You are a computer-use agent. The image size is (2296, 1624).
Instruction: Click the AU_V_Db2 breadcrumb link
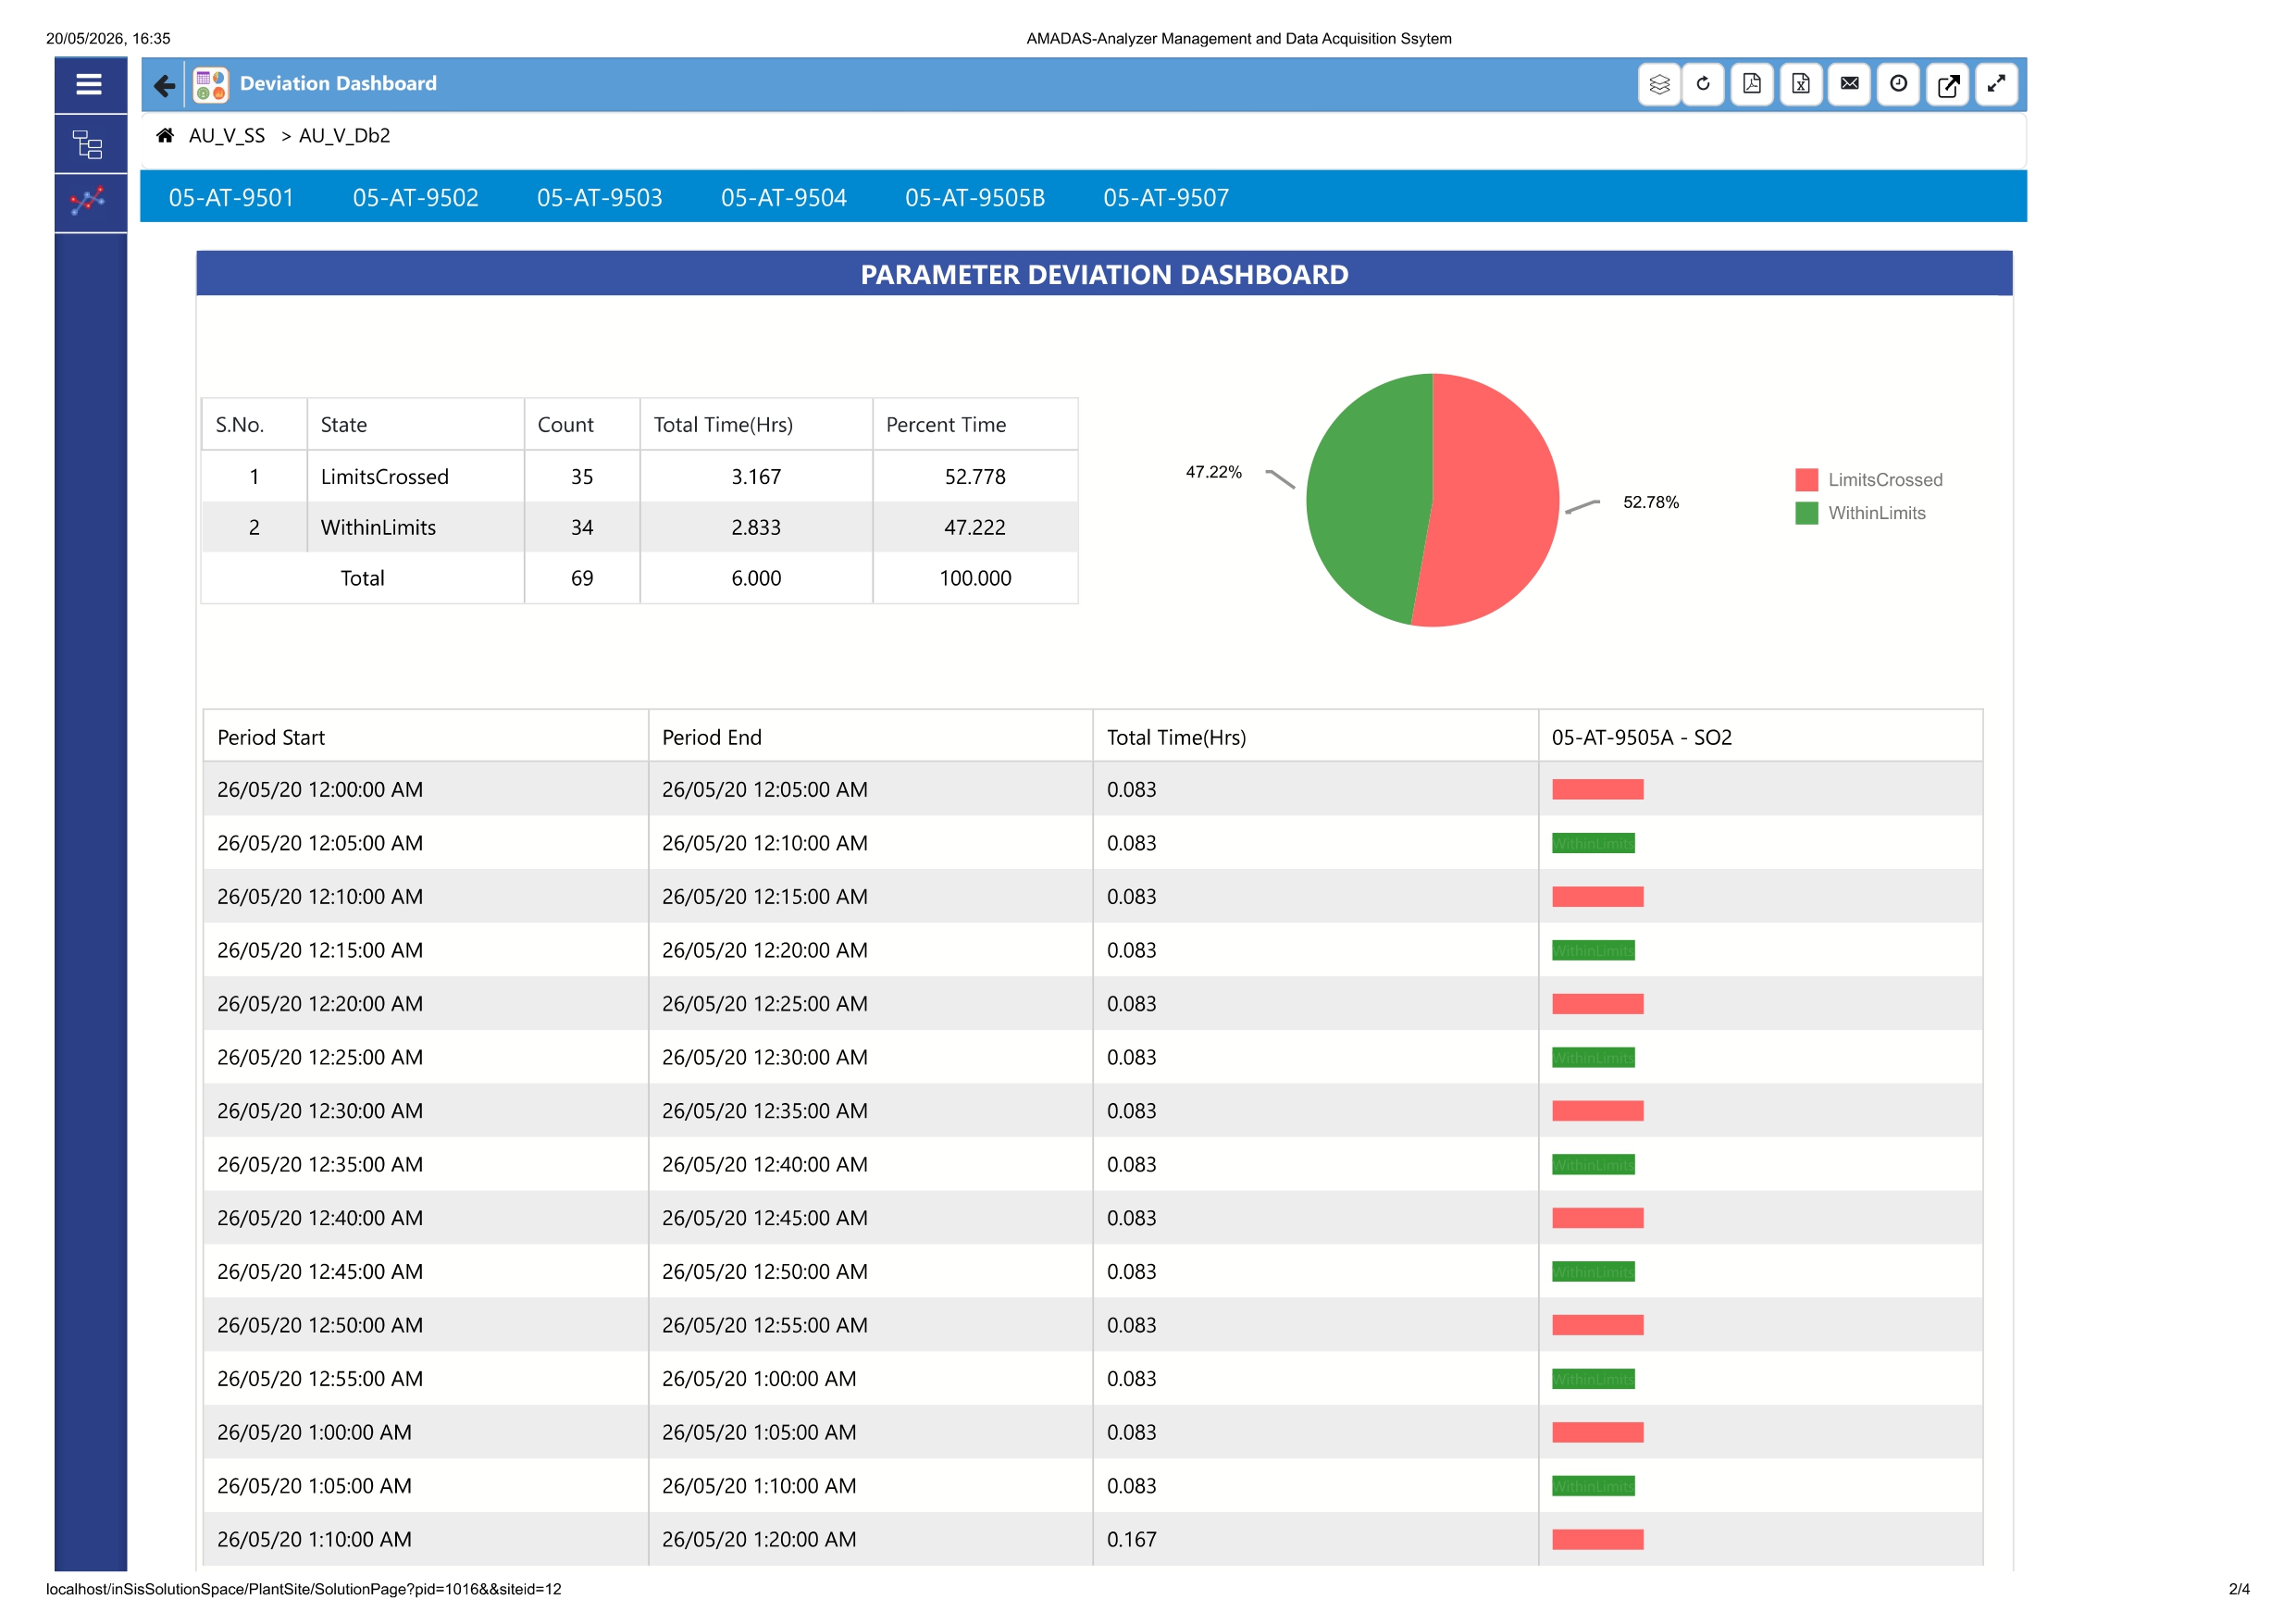344,136
